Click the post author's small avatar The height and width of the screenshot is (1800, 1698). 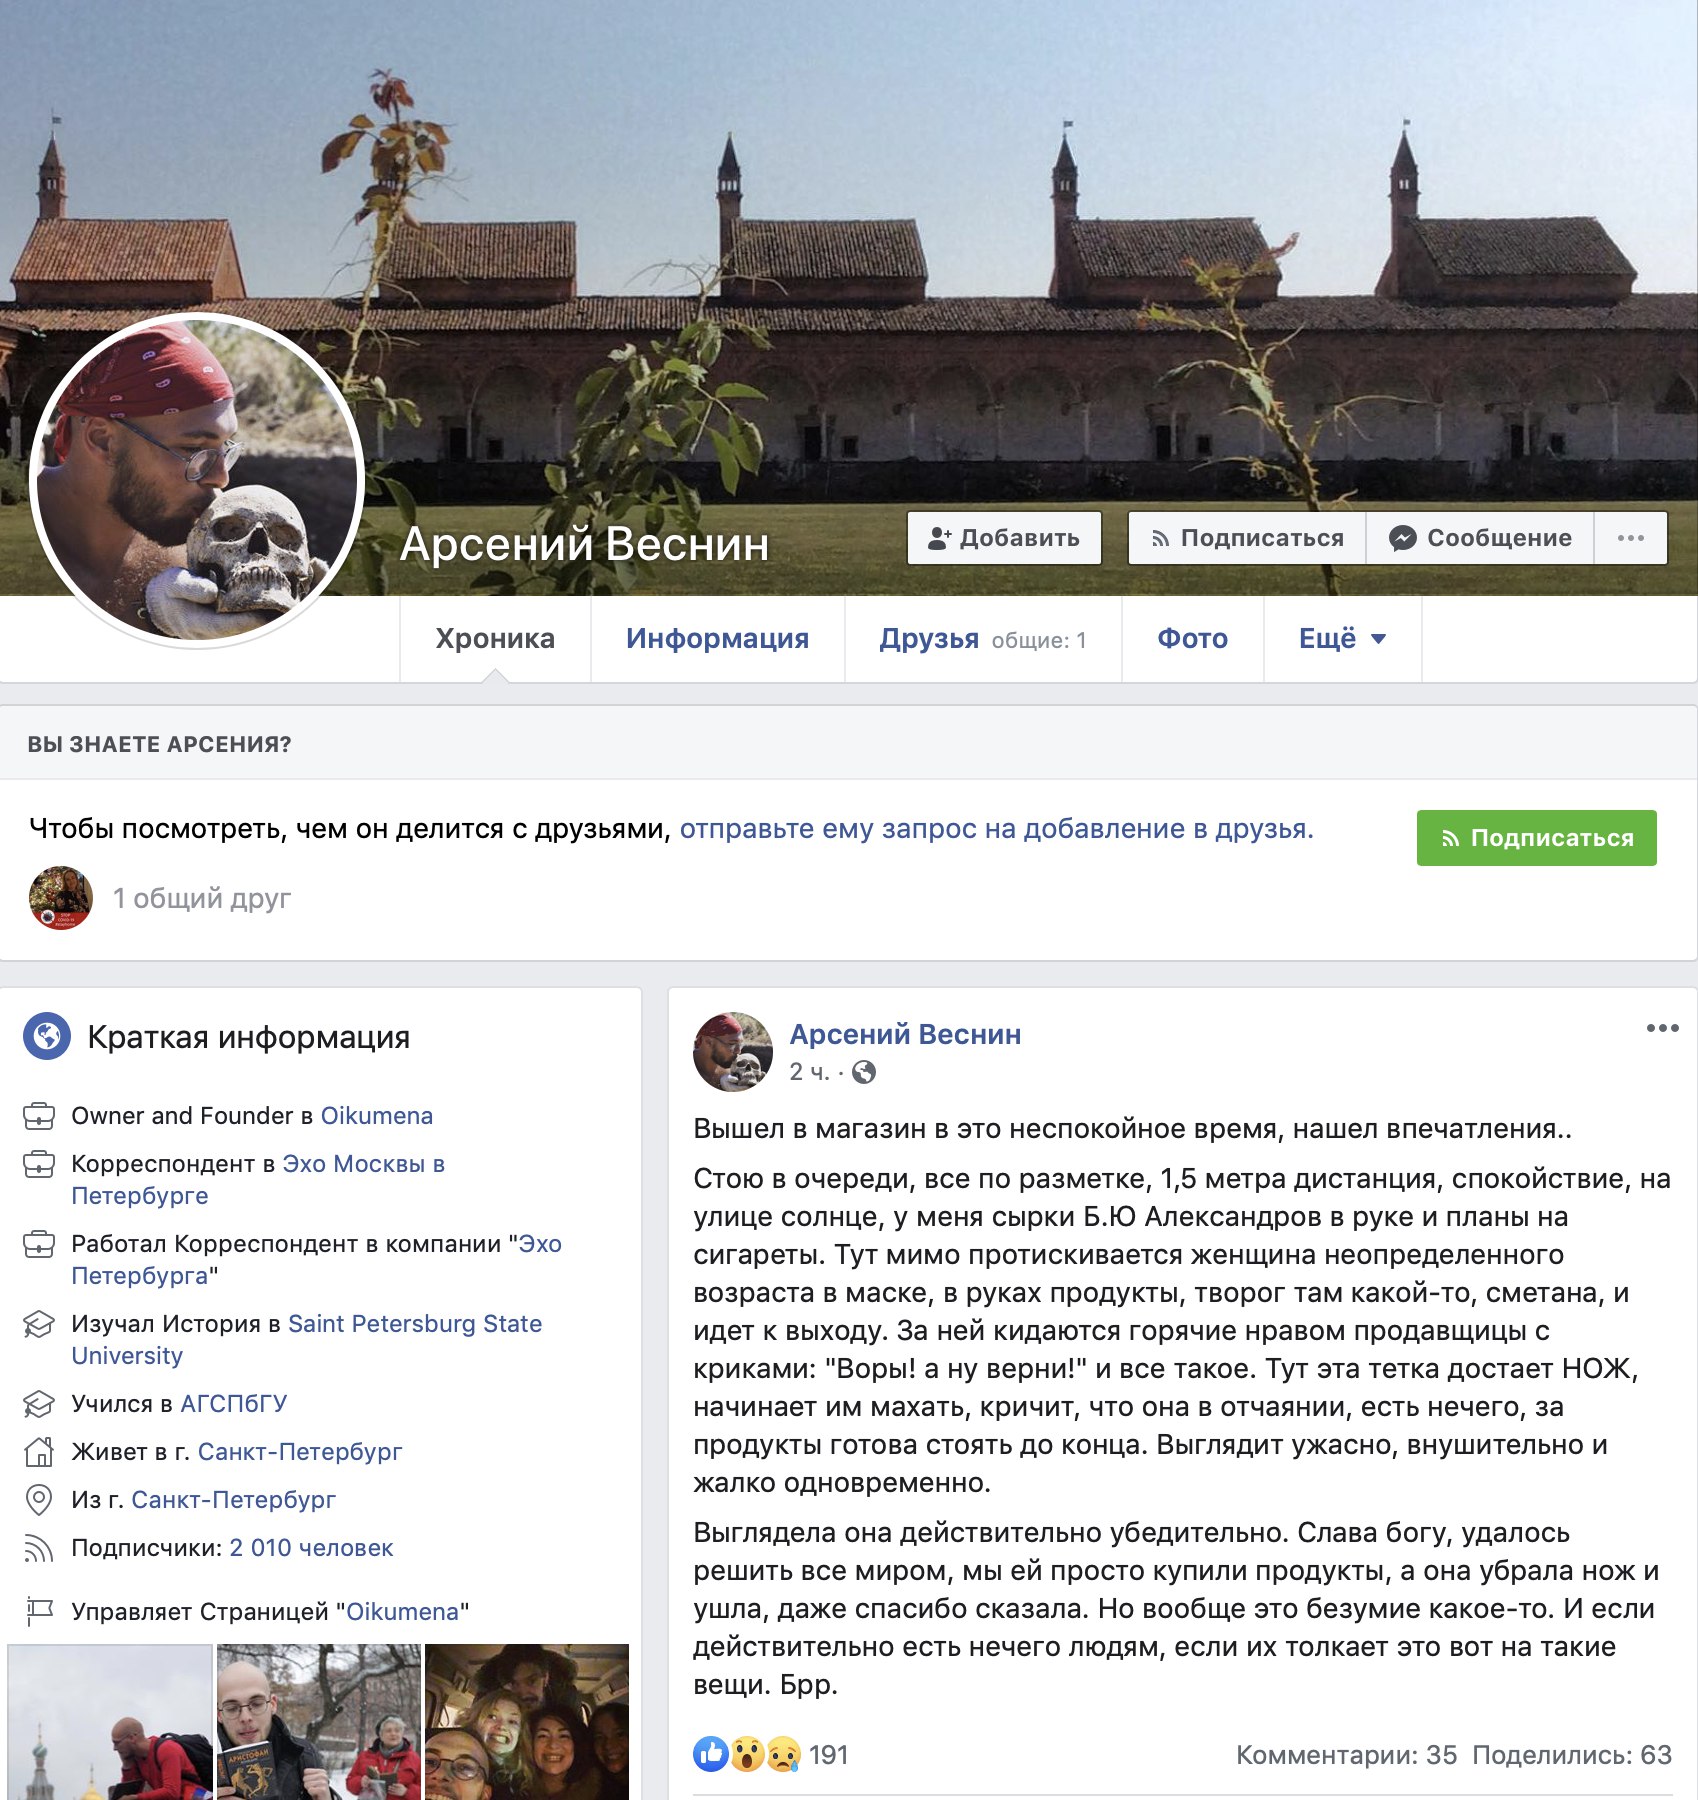pos(733,1051)
